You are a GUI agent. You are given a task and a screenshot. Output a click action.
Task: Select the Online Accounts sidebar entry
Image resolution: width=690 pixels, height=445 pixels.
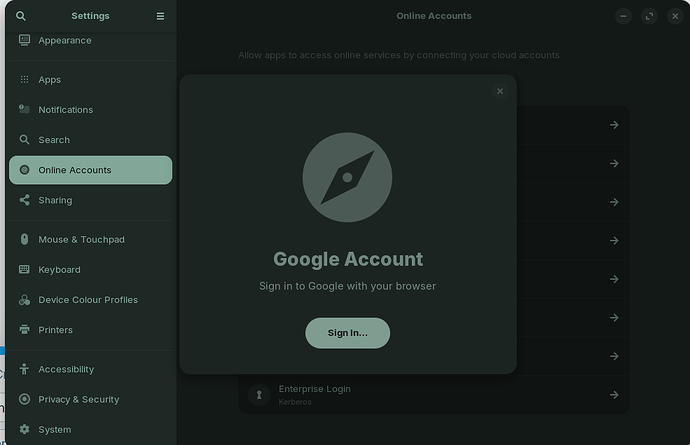91,169
